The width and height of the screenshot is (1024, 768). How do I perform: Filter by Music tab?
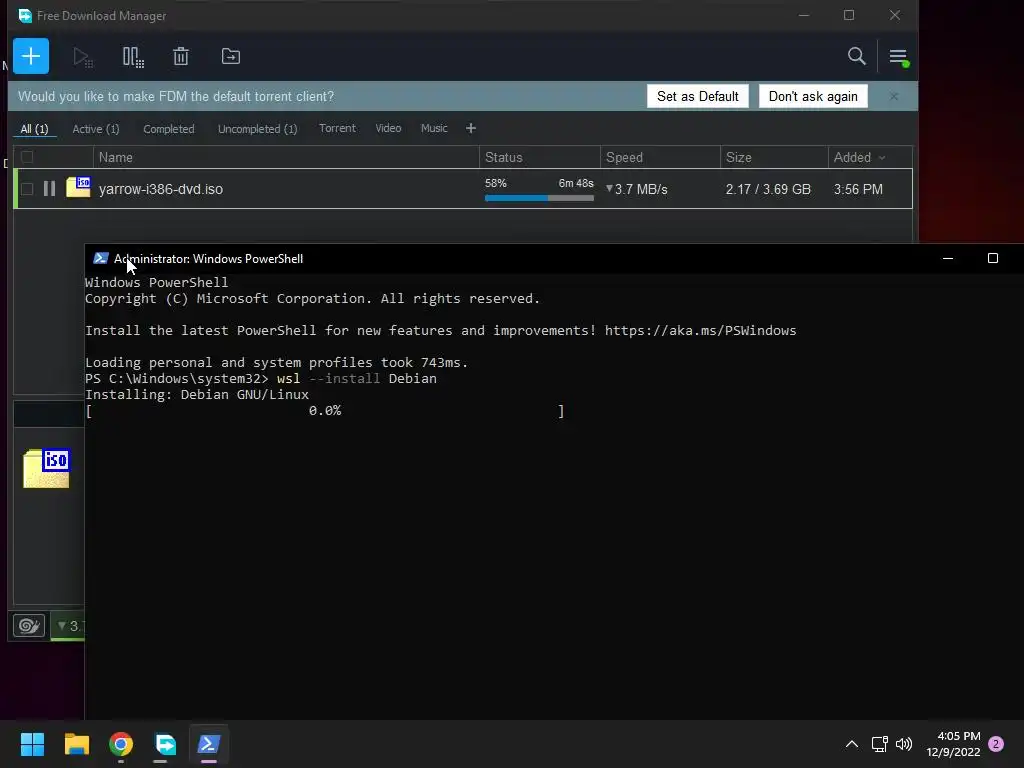coord(434,128)
